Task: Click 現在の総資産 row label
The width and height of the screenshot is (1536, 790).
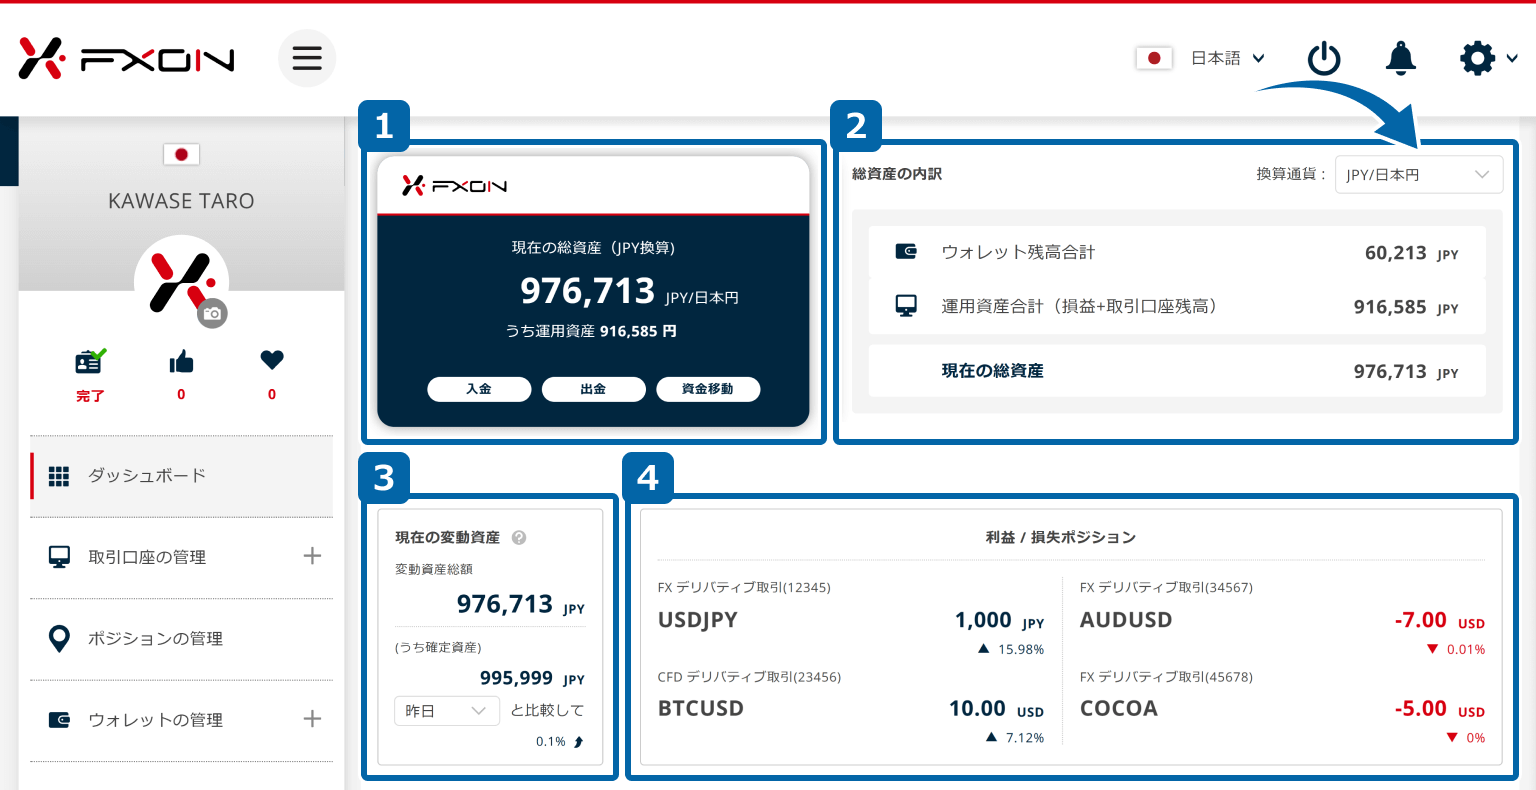Action: click(x=992, y=371)
